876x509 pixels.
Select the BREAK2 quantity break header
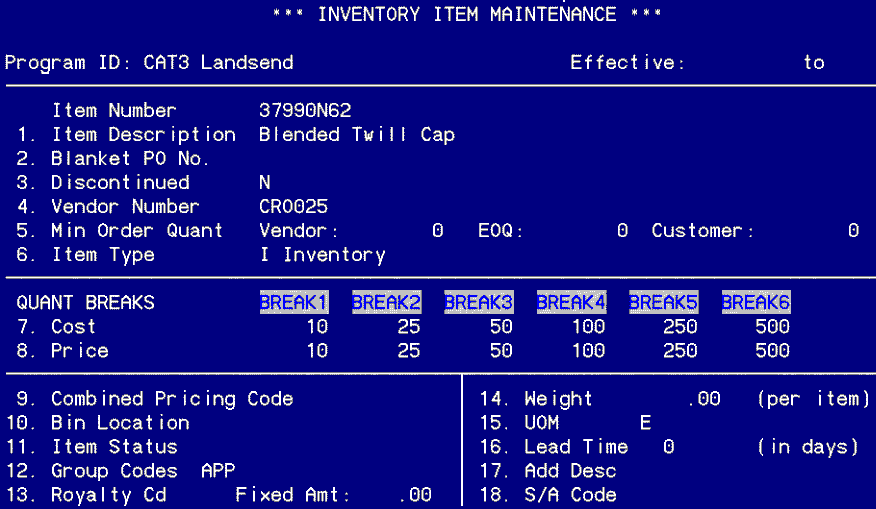[x=386, y=302]
